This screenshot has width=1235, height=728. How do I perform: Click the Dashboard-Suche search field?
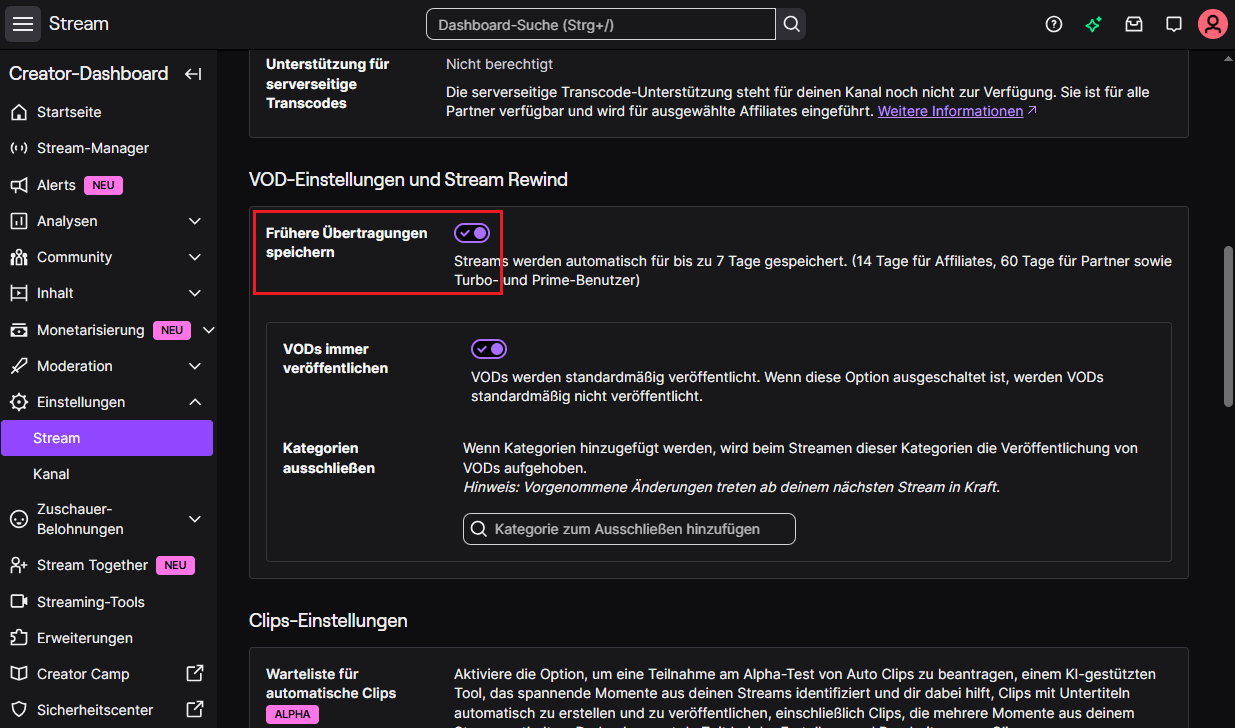point(601,24)
